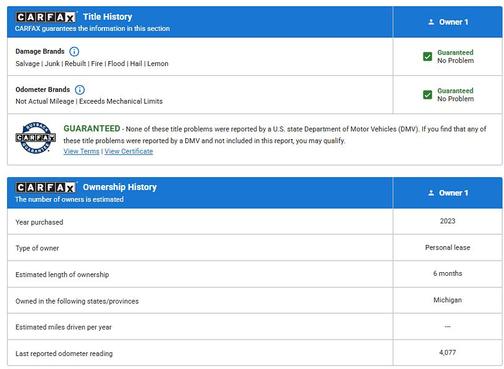Click the Personal lease value
504x369 pixels.
[447, 247]
